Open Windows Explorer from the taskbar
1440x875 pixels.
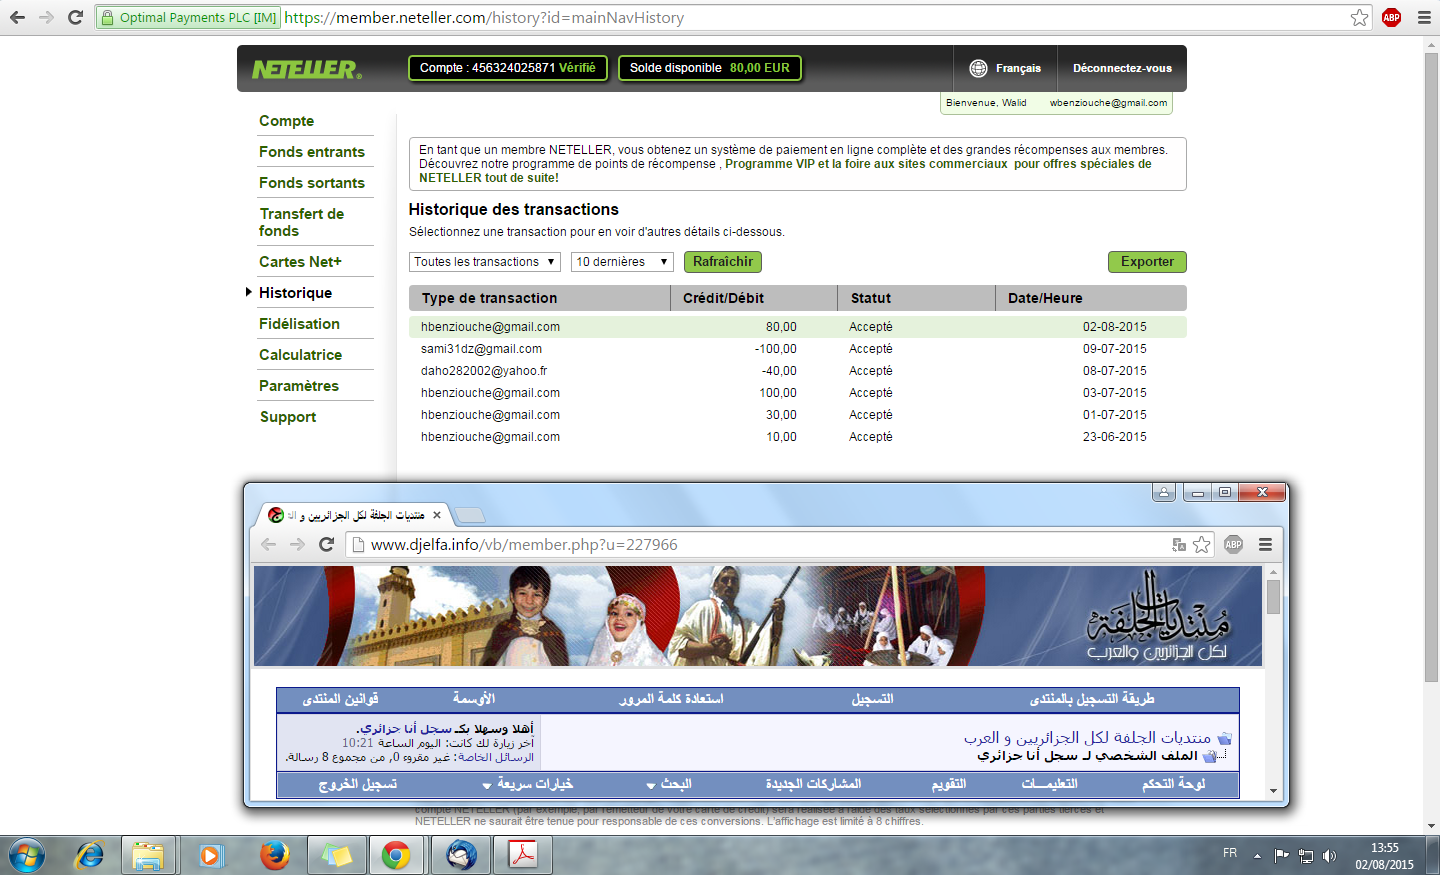(148, 856)
